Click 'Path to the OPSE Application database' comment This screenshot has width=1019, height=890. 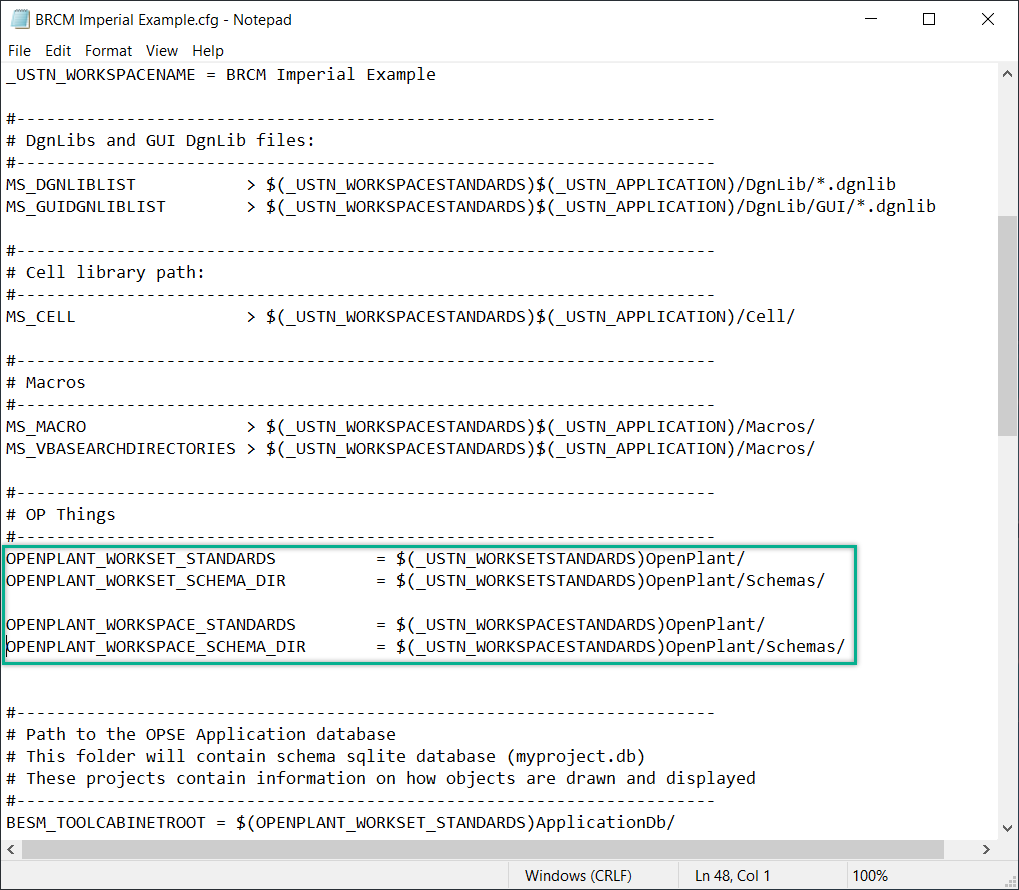tap(201, 735)
